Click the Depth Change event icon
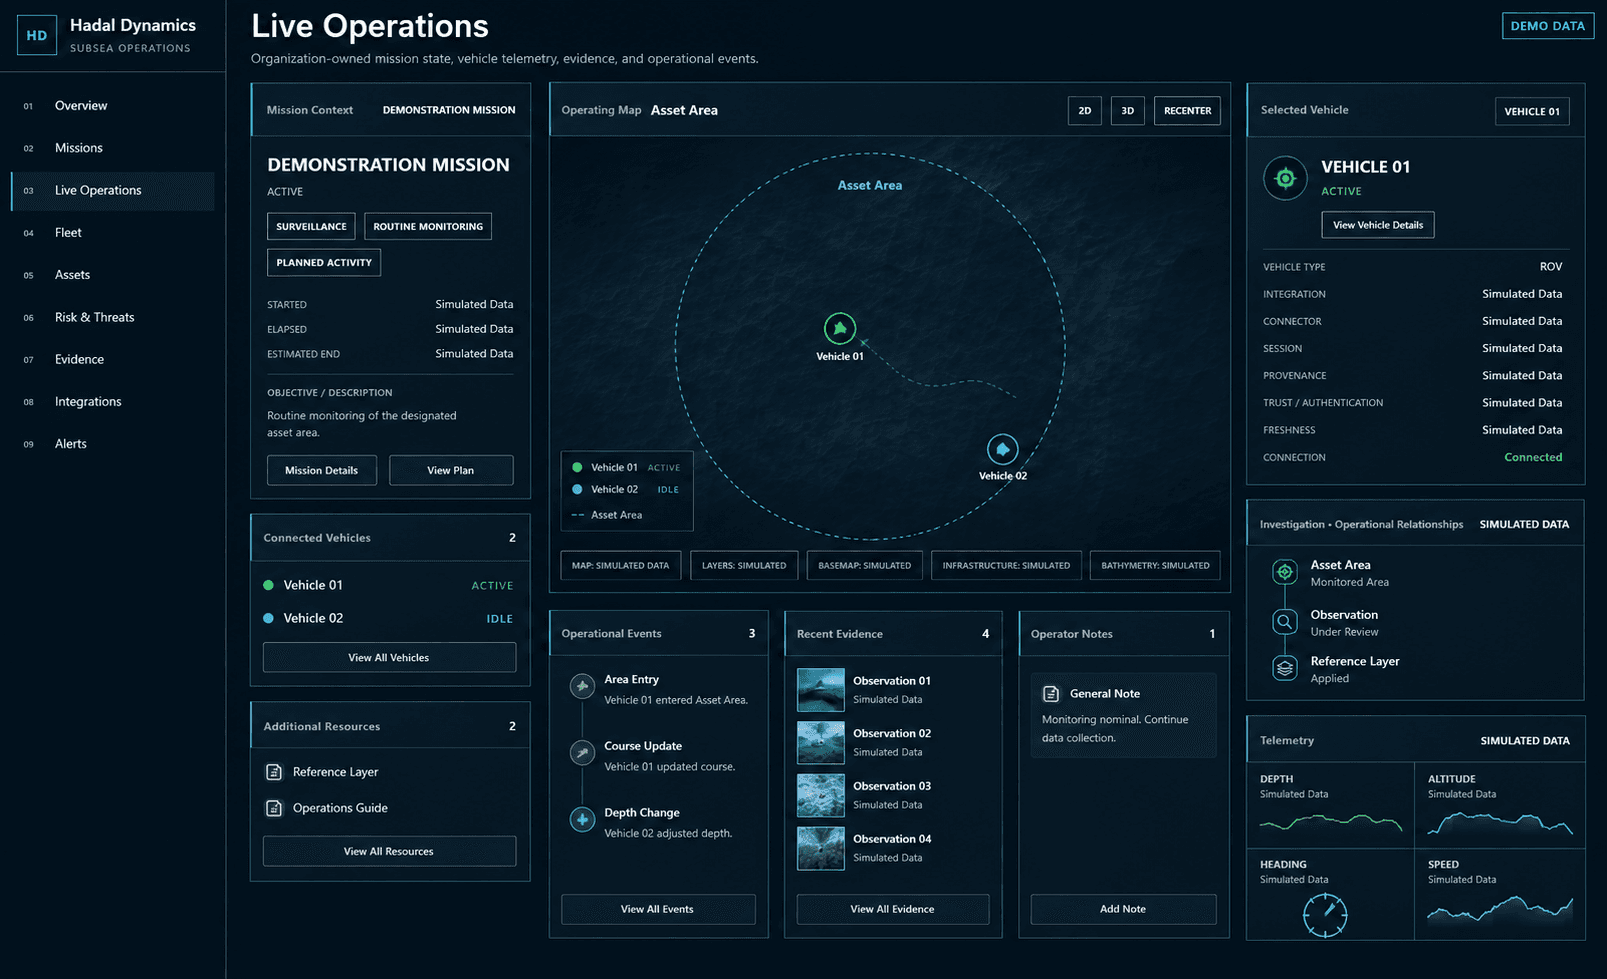 [x=582, y=820]
